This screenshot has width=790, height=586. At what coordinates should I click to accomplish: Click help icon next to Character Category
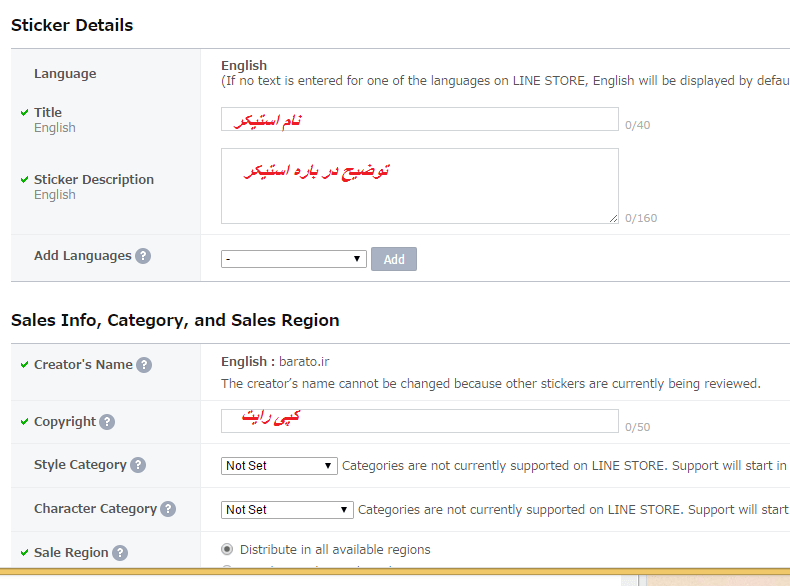pyautogui.click(x=168, y=509)
